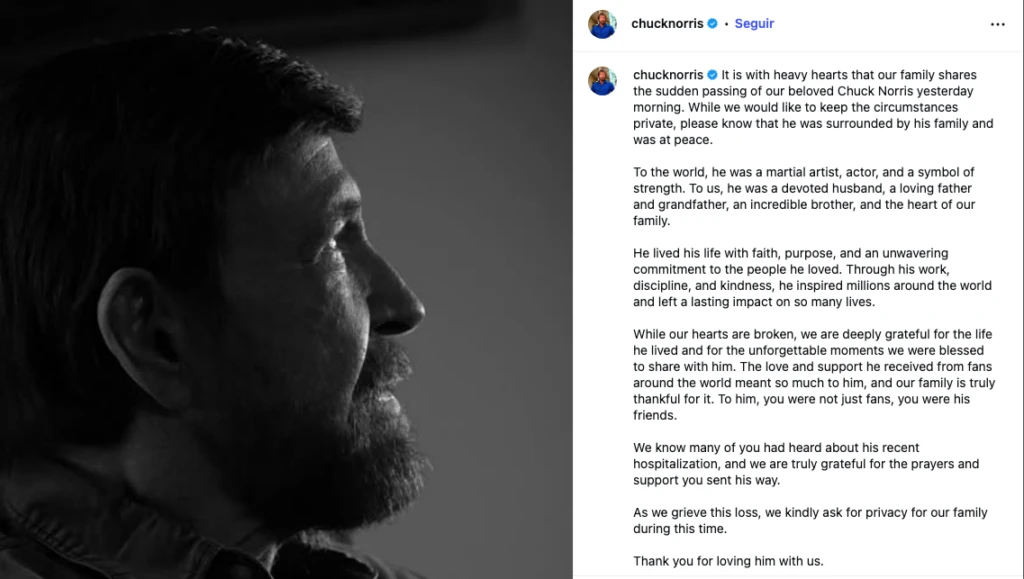Click the verified badge in the post header
This screenshot has height=579, width=1024.
(x=712, y=24)
